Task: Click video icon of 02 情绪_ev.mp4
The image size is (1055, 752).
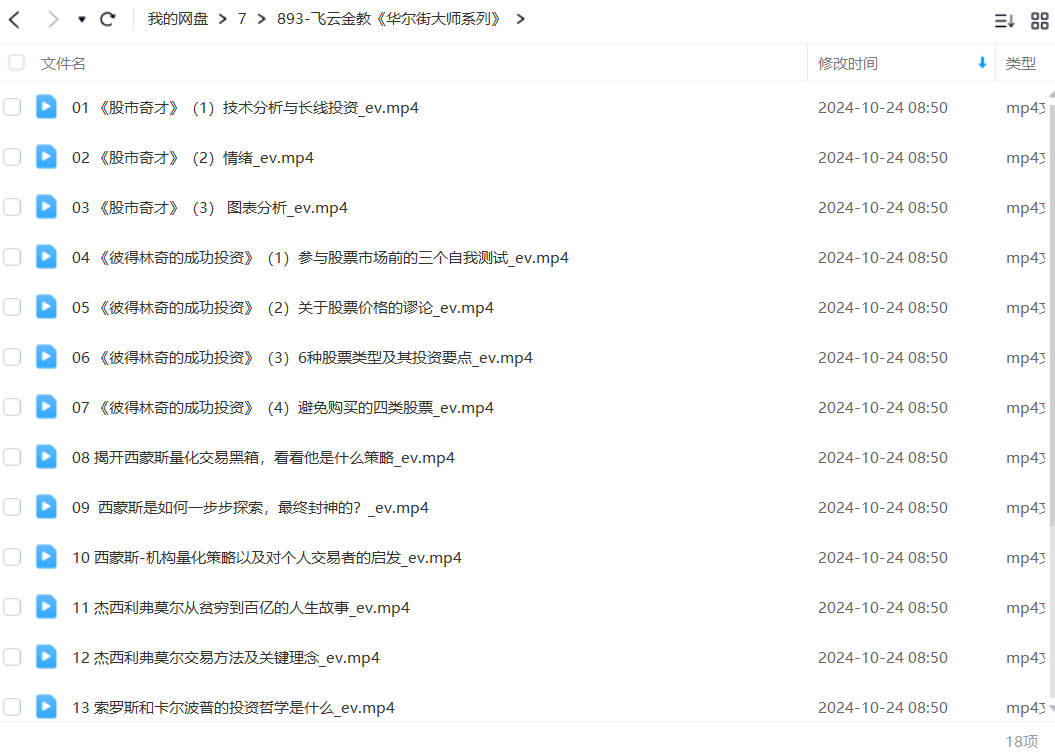Action: [46, 156]
